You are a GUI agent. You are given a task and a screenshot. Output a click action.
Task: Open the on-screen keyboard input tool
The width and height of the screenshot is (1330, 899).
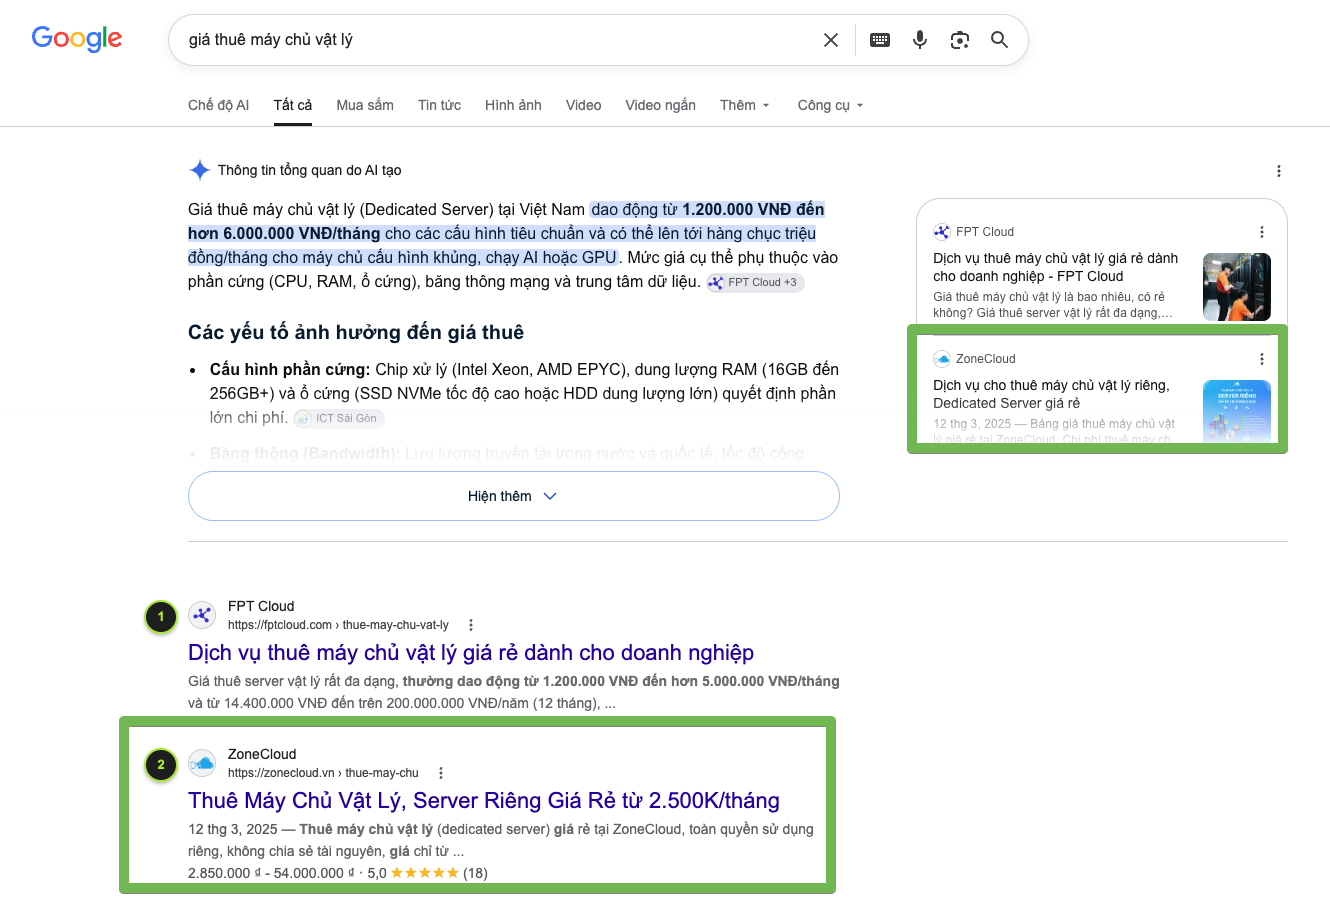tap(880, 40)
